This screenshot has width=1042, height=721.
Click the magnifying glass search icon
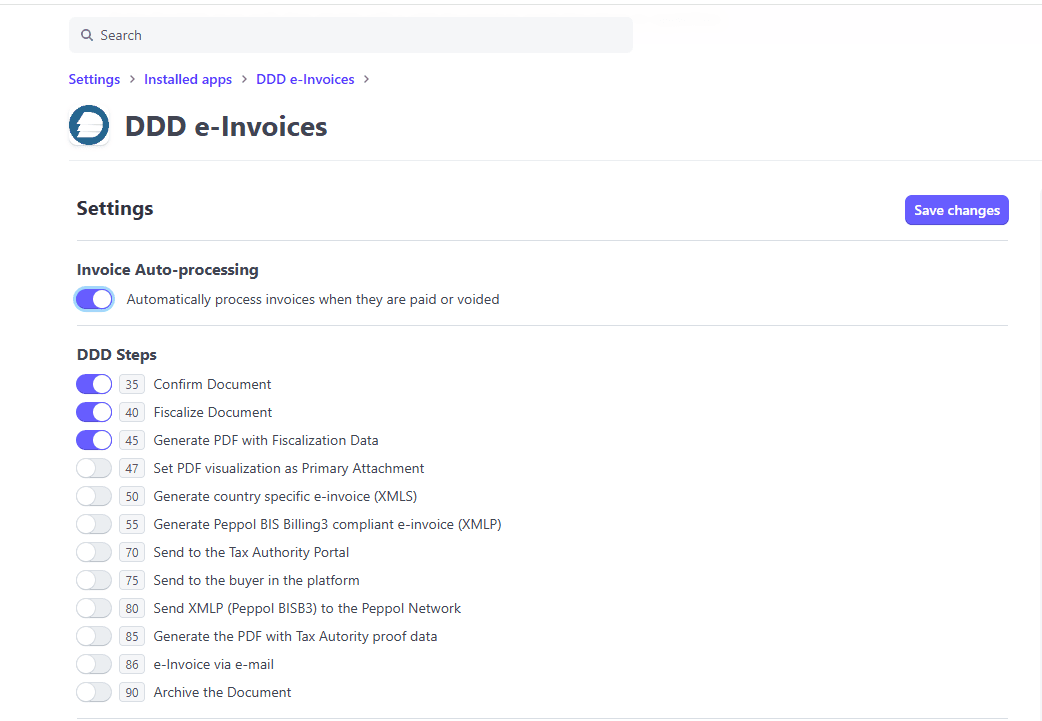(x=87, y=35)
